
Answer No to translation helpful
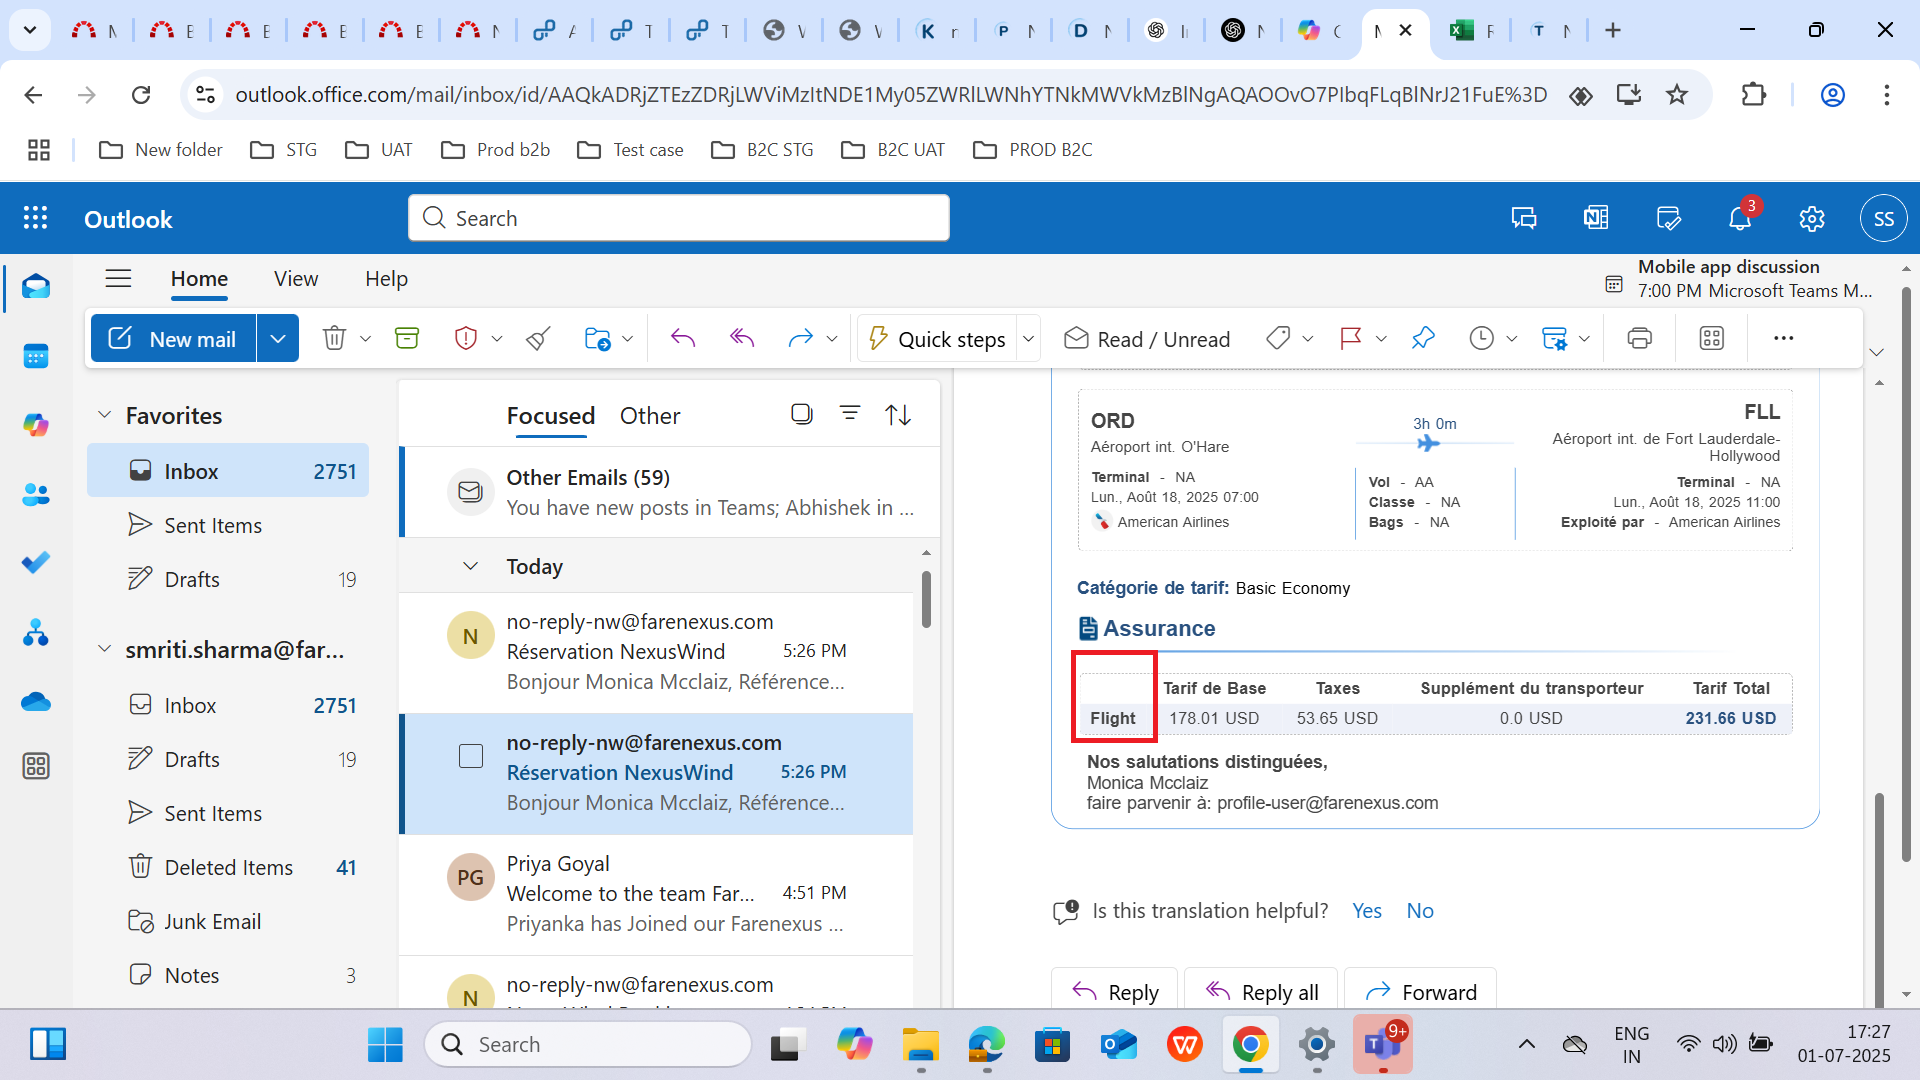tap(1420, 910)
